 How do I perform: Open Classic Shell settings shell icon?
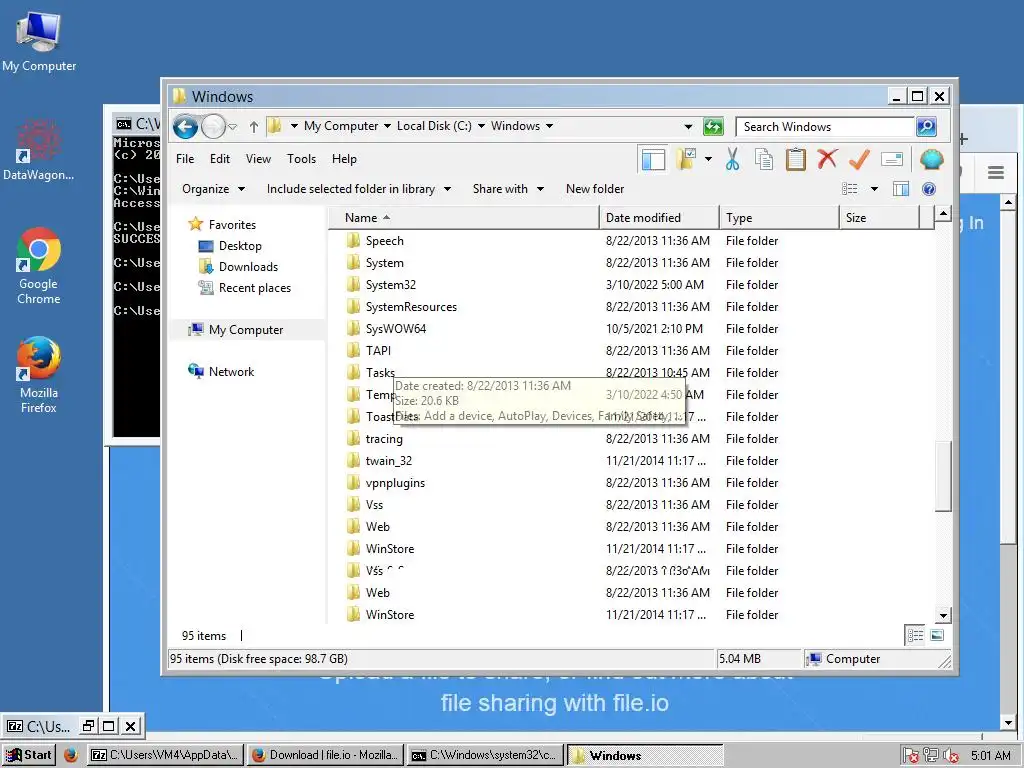click(931, 159)
